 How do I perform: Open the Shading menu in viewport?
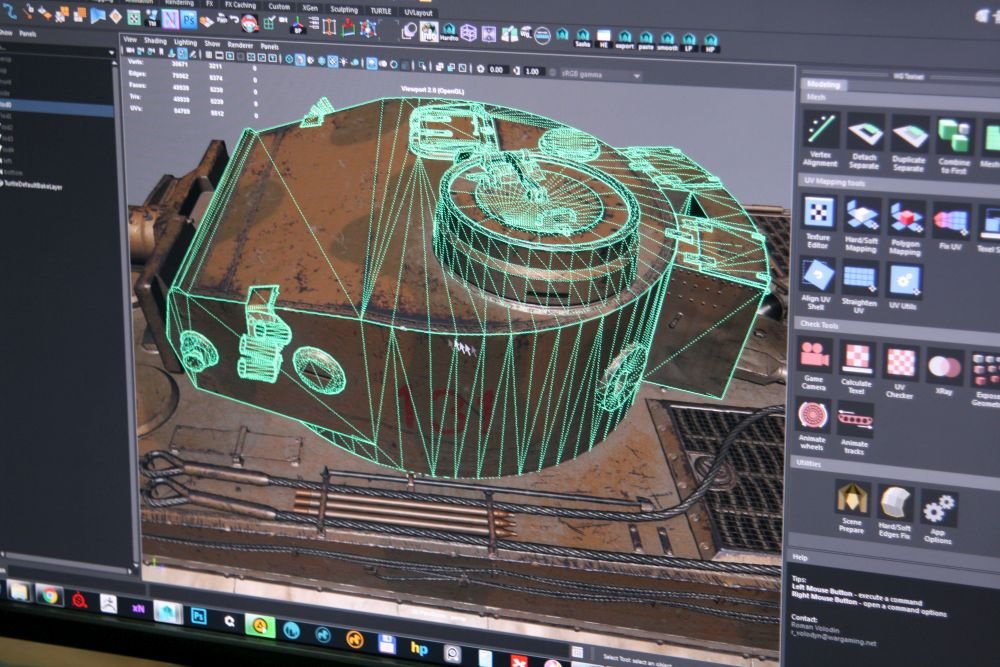coord(155,41)
